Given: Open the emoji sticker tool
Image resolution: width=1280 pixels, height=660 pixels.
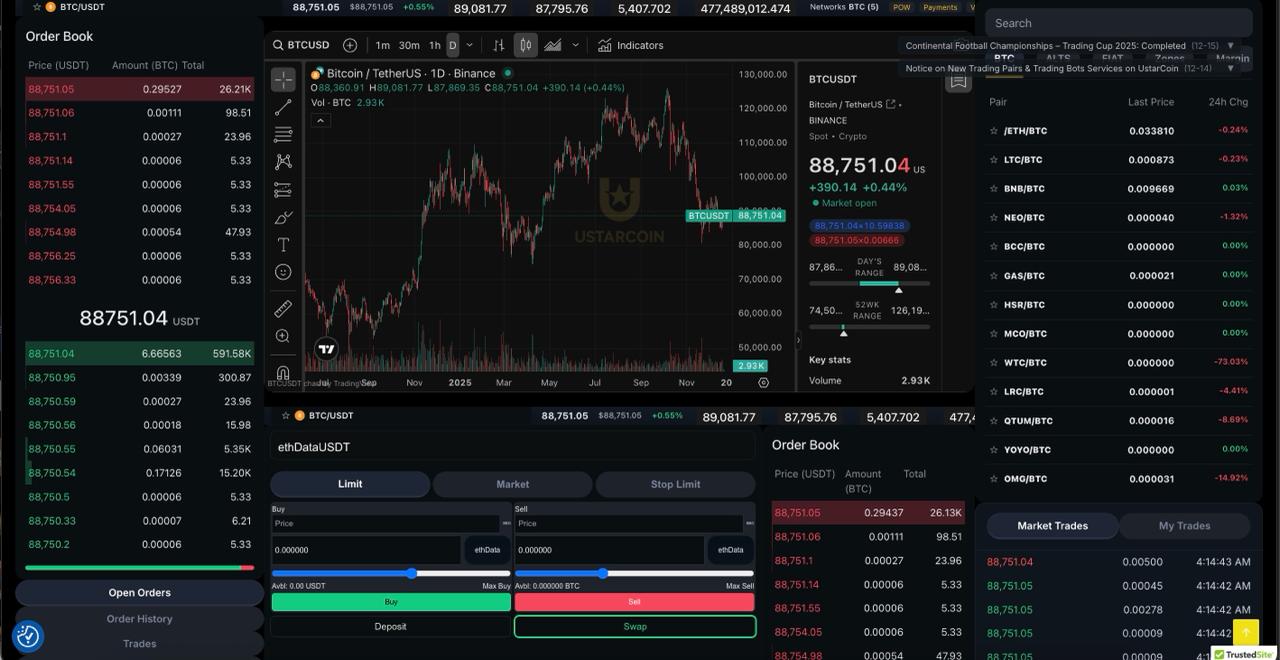Looking at the screenshot, I should [x=283, y=272].
